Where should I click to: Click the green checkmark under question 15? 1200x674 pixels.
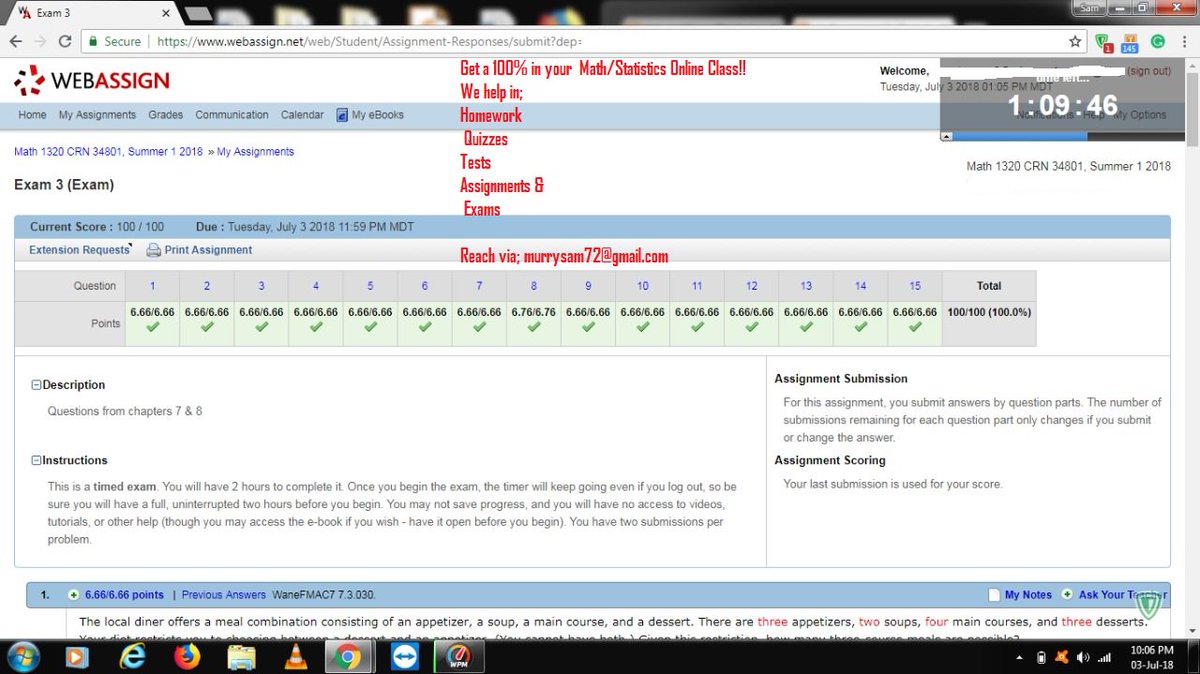pos(915,327)
